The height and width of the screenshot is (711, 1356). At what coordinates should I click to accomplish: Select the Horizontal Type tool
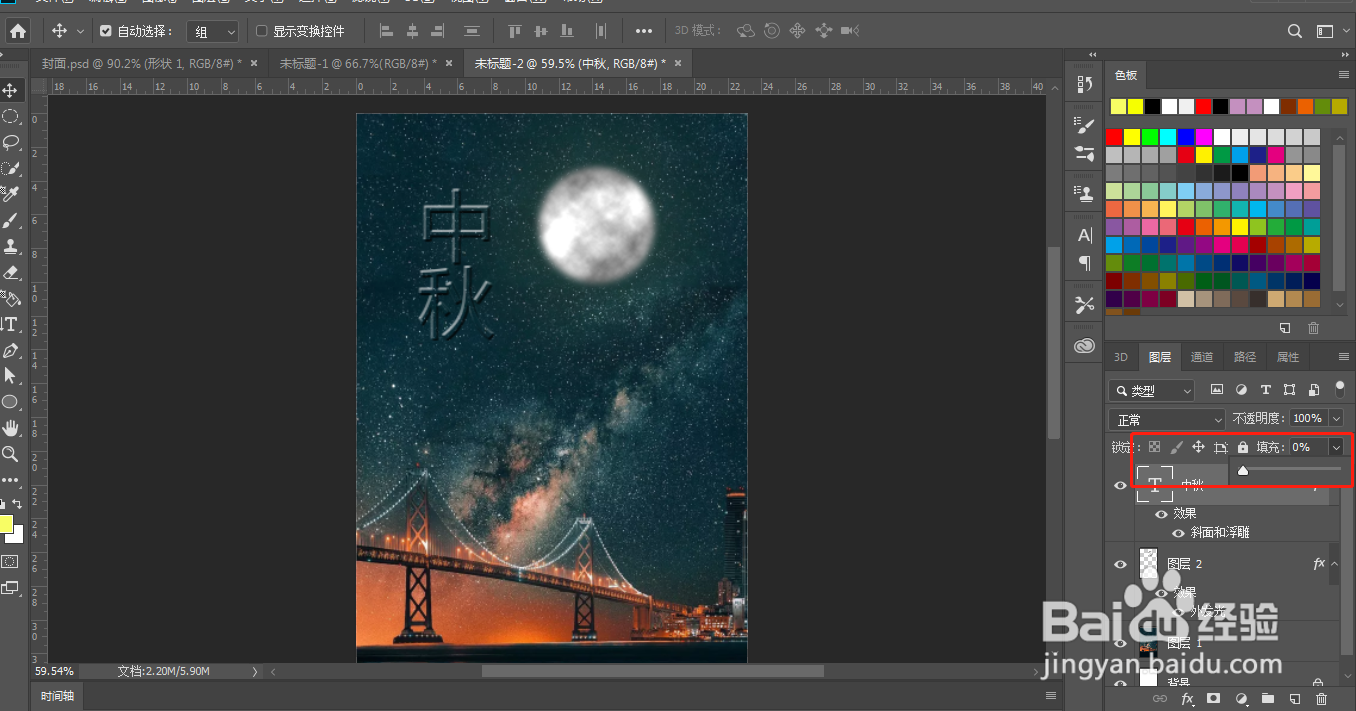11,324
